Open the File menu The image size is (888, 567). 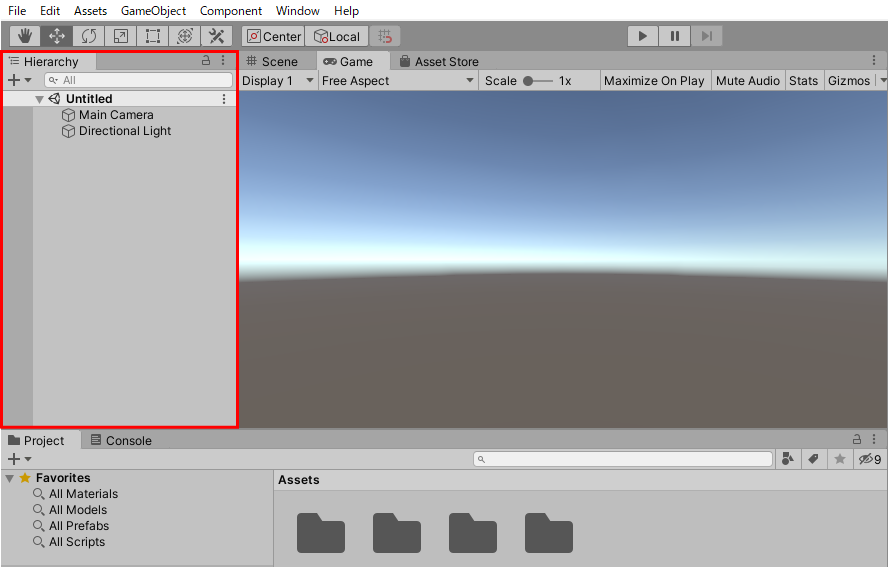[x=17, y=11]
